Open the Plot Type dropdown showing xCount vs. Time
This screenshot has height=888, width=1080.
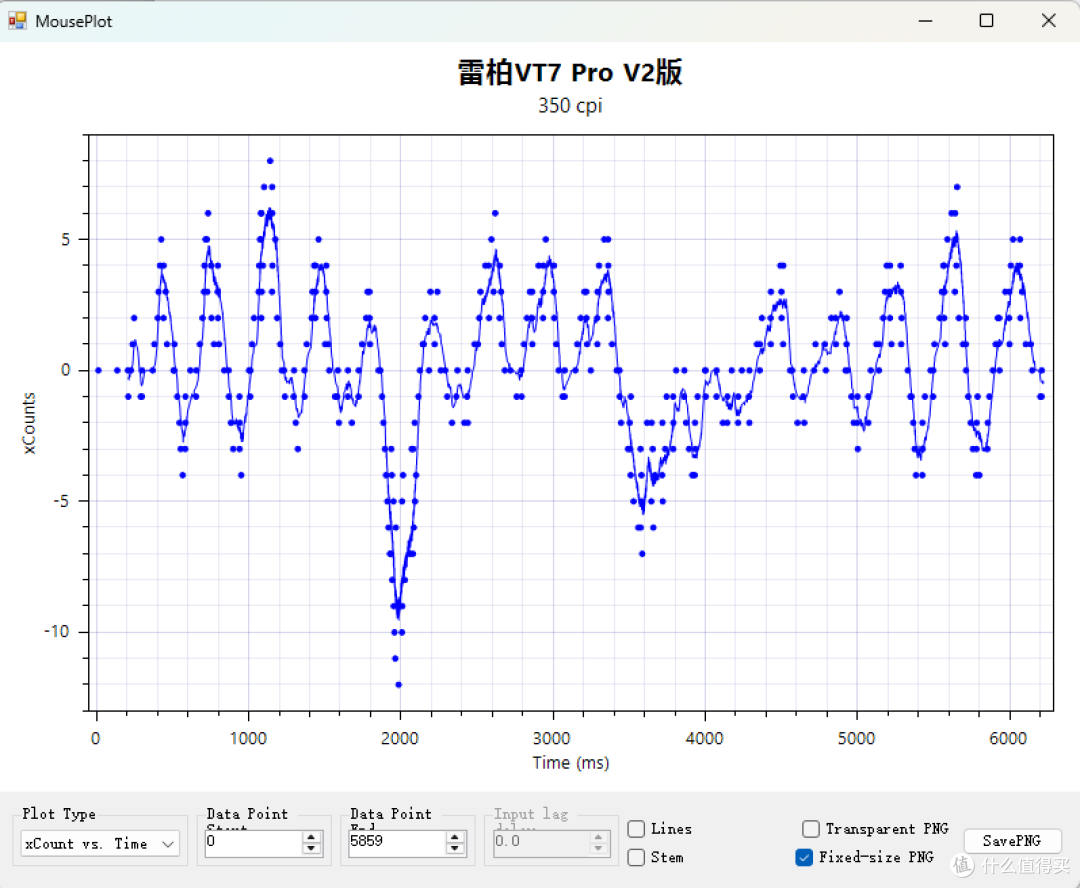100,844
